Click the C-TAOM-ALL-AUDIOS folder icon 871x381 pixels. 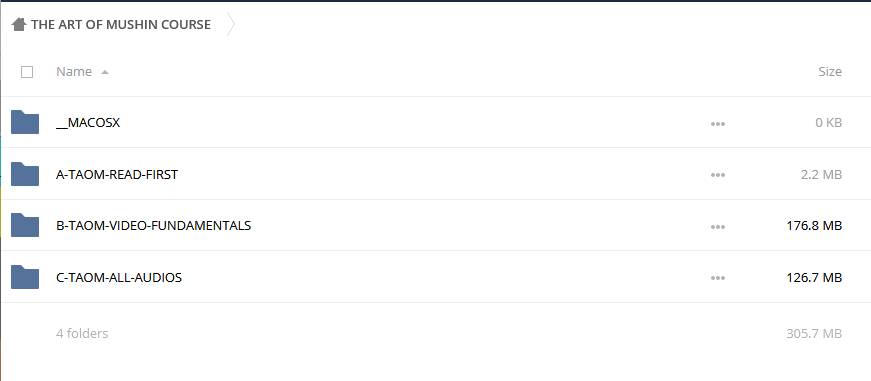pos(25,277)
